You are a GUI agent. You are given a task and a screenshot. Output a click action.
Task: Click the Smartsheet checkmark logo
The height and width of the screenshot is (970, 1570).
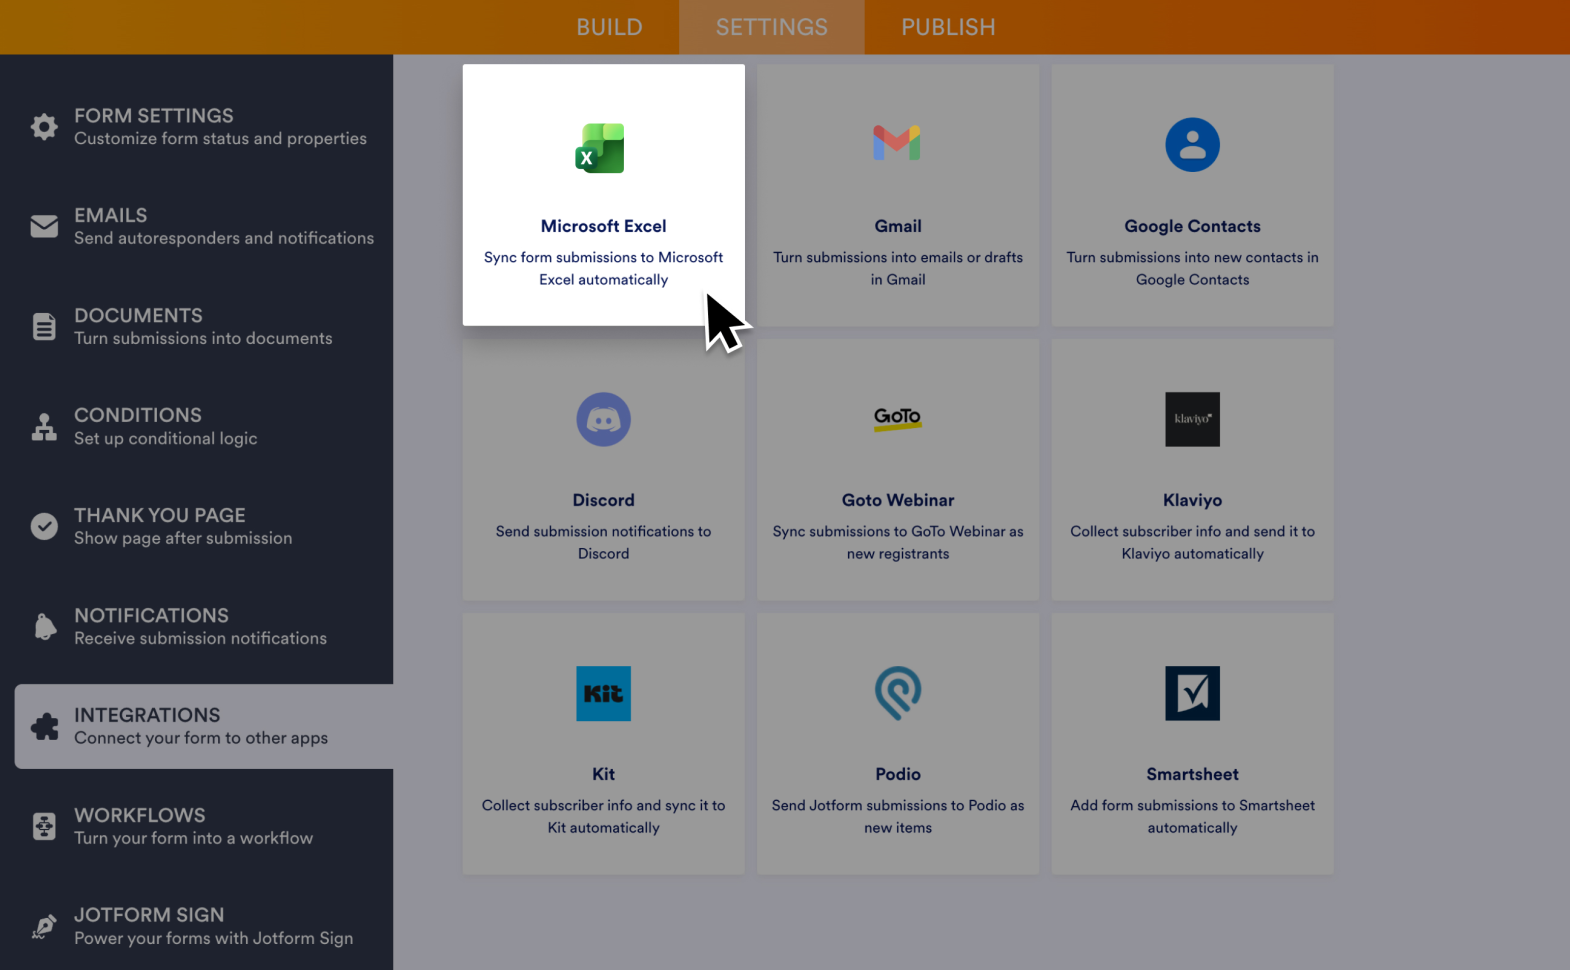click(x=1192, y=693)
